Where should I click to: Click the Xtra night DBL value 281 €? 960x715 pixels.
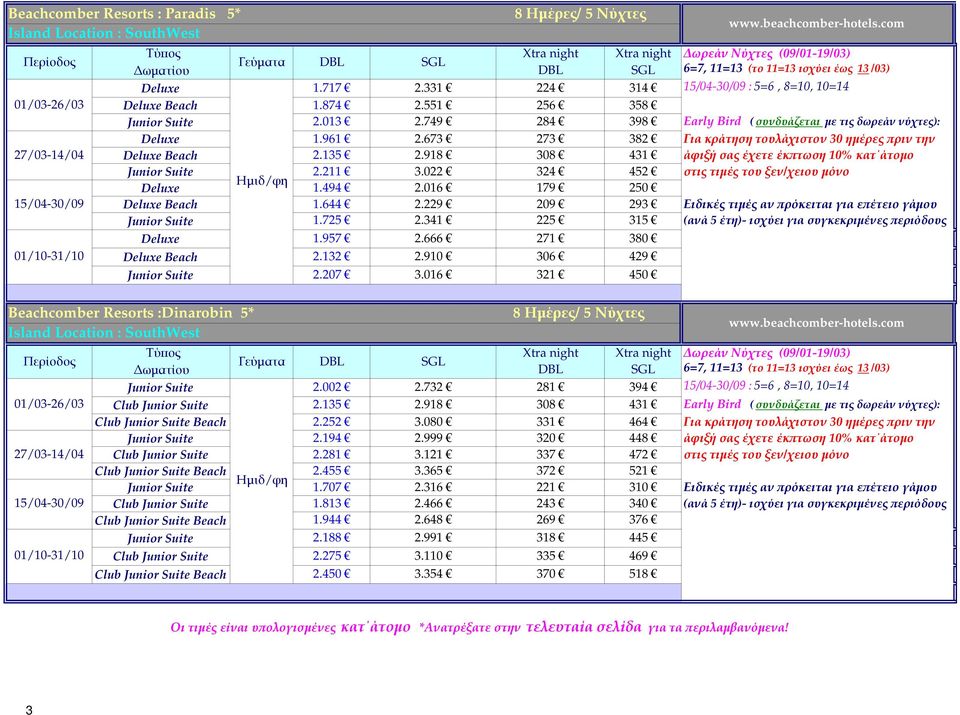[x=550, y=387]
